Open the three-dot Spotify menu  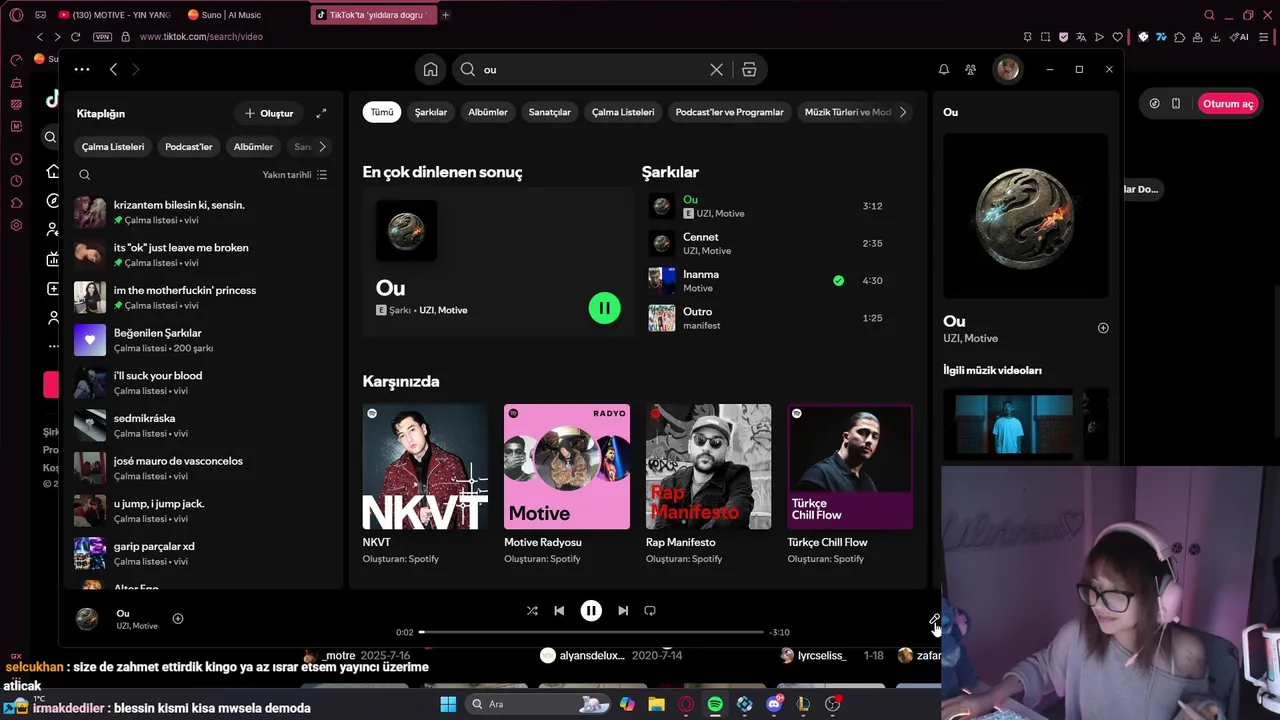(82, 69)
